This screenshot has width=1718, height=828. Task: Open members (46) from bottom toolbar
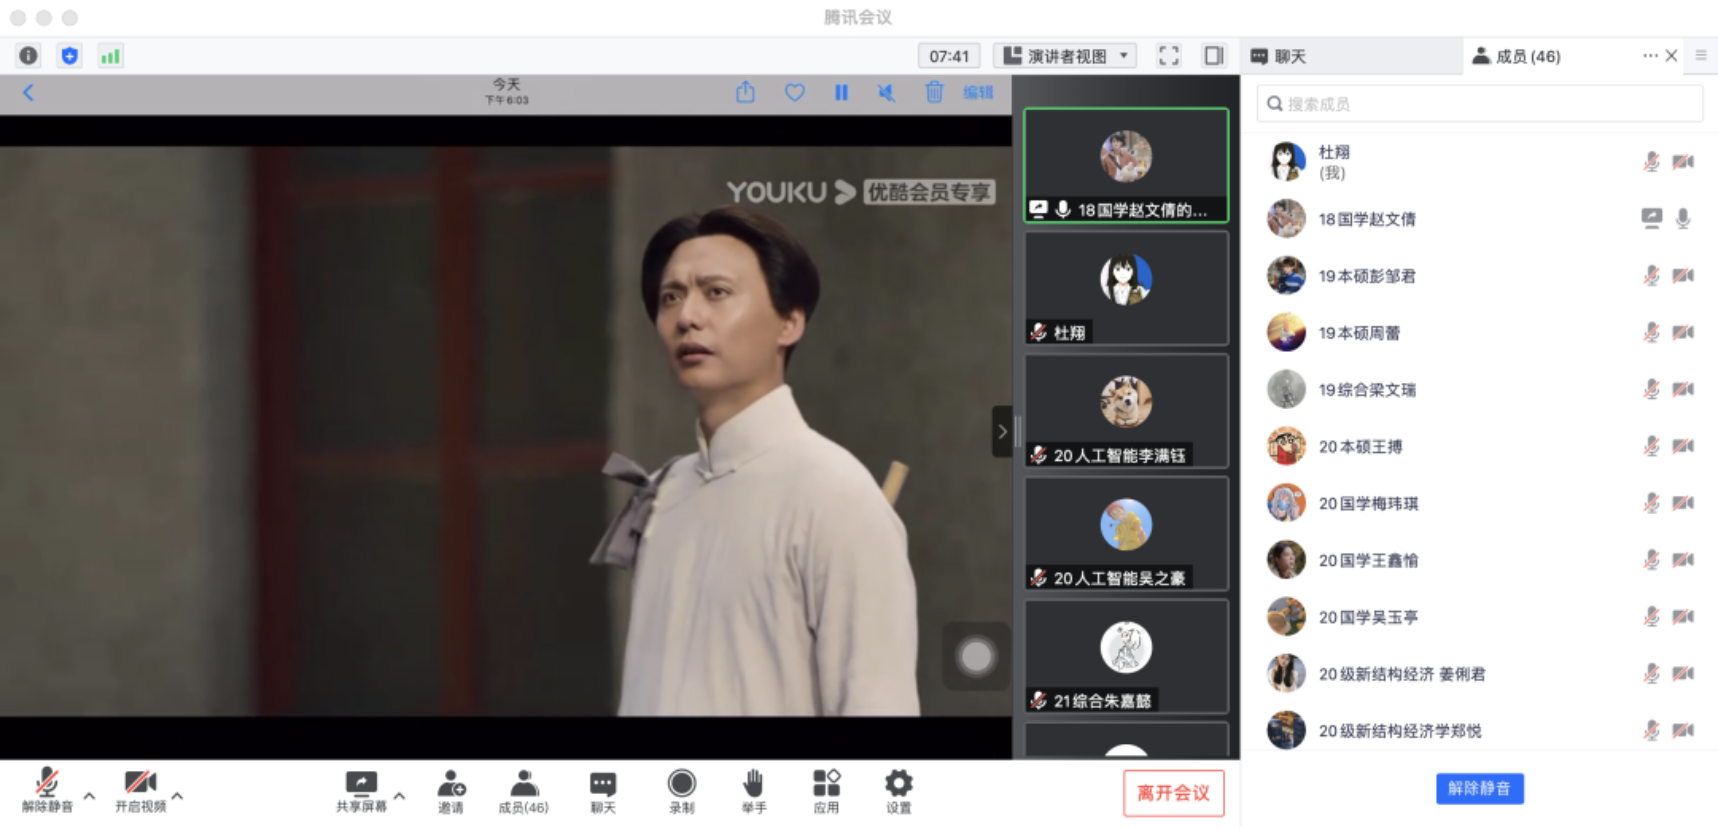tap(524, 791)
